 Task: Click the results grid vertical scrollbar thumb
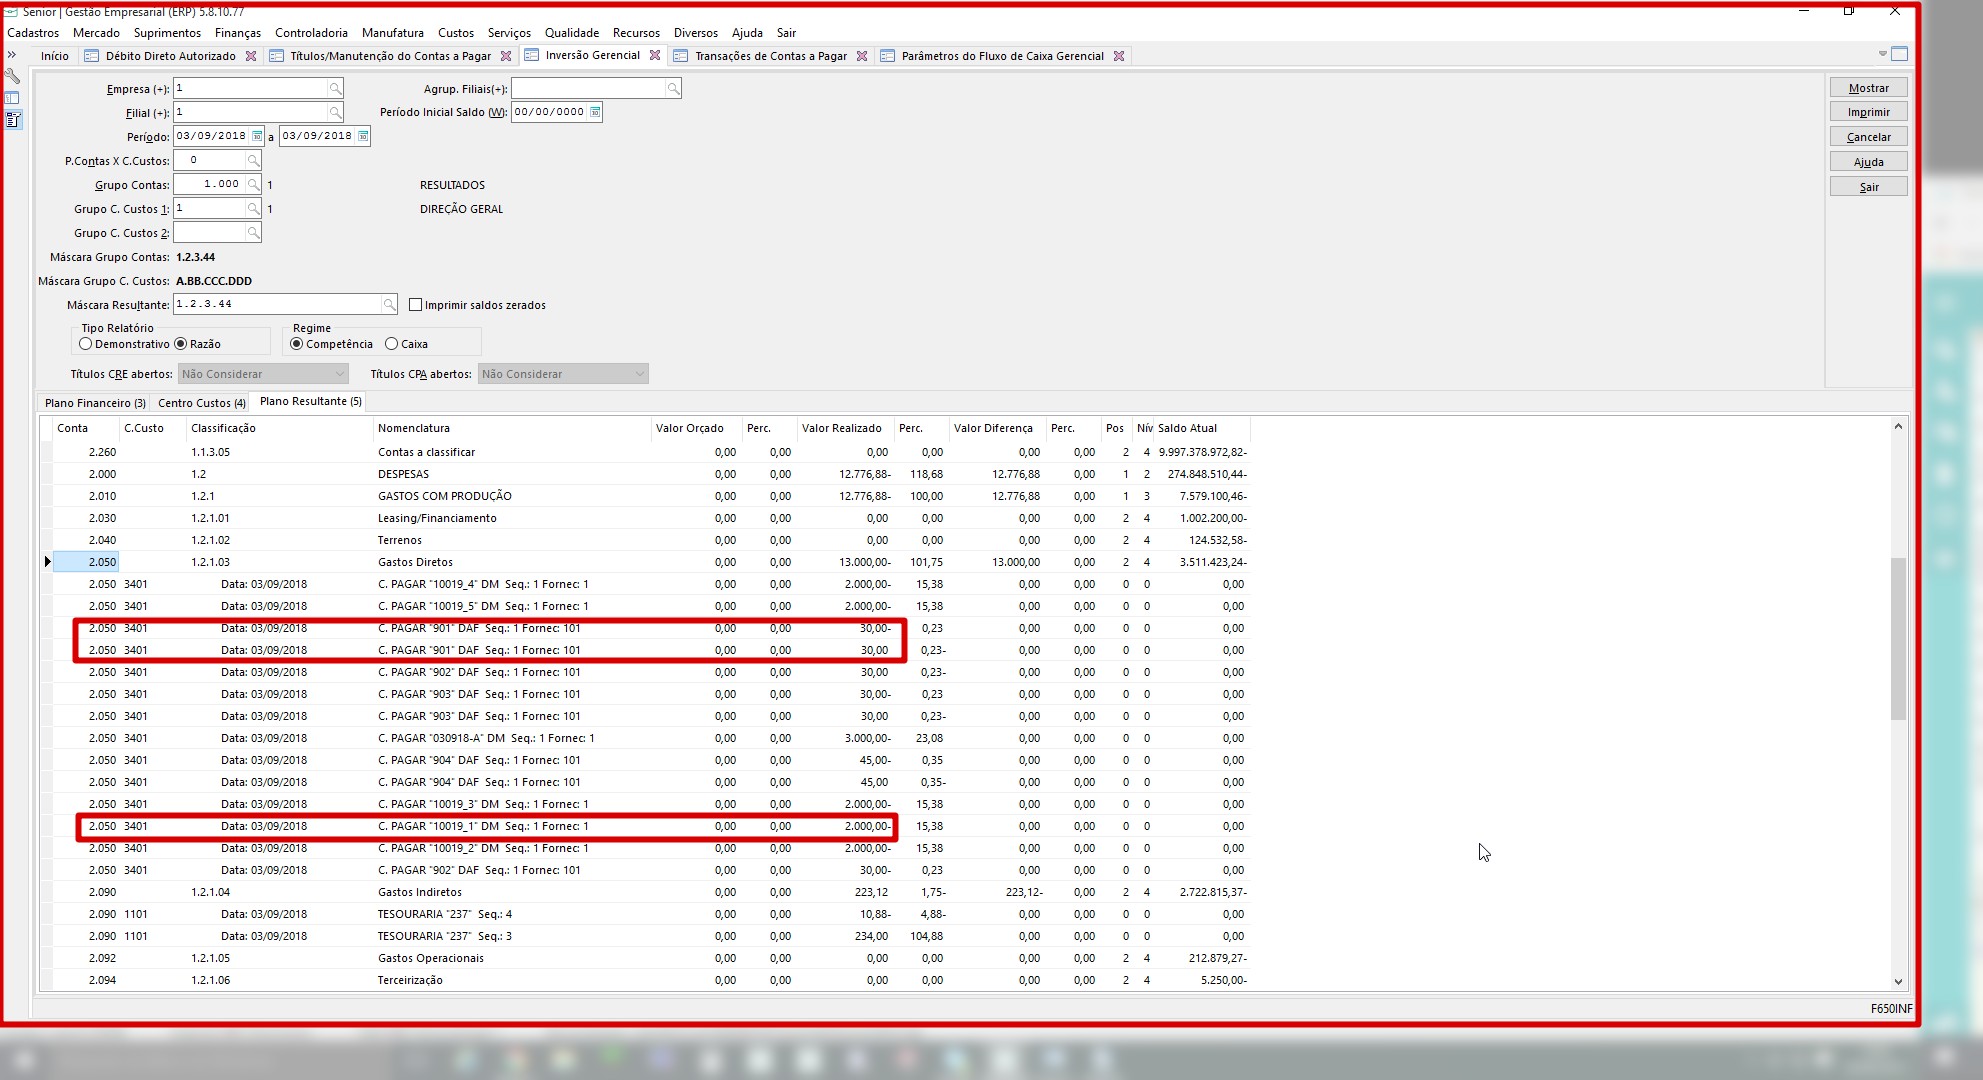point(1897,640)
